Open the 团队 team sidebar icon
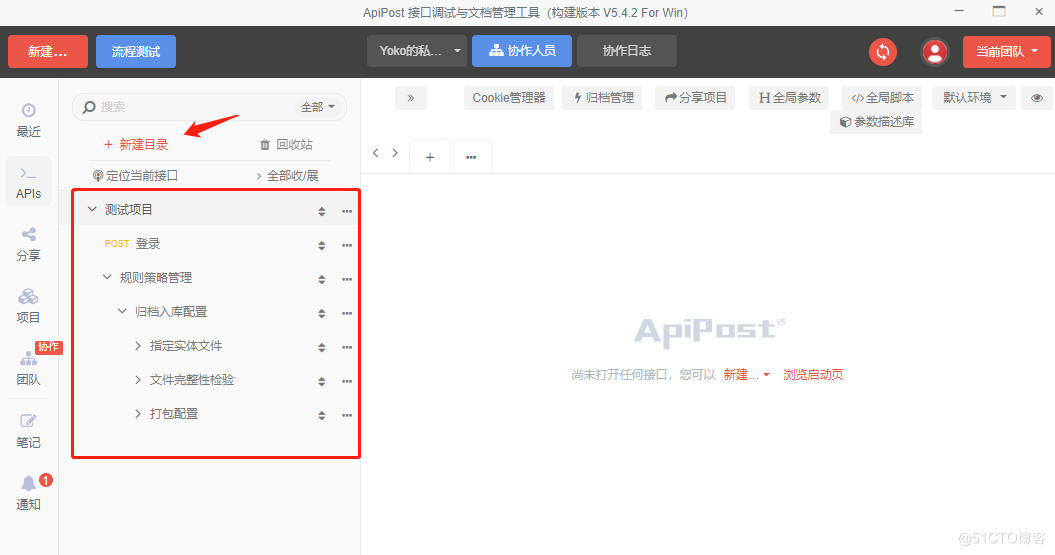 (28, 368)
